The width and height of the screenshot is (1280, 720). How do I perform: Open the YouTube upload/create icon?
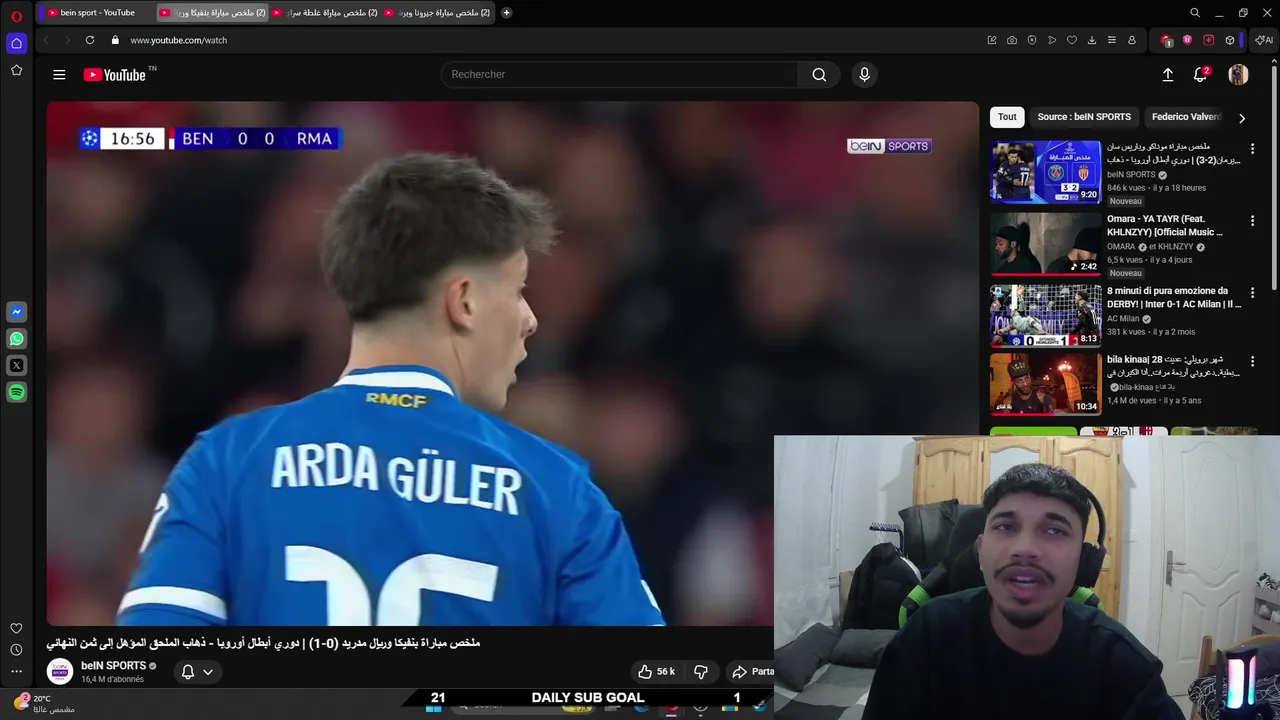coord(1167,75)
